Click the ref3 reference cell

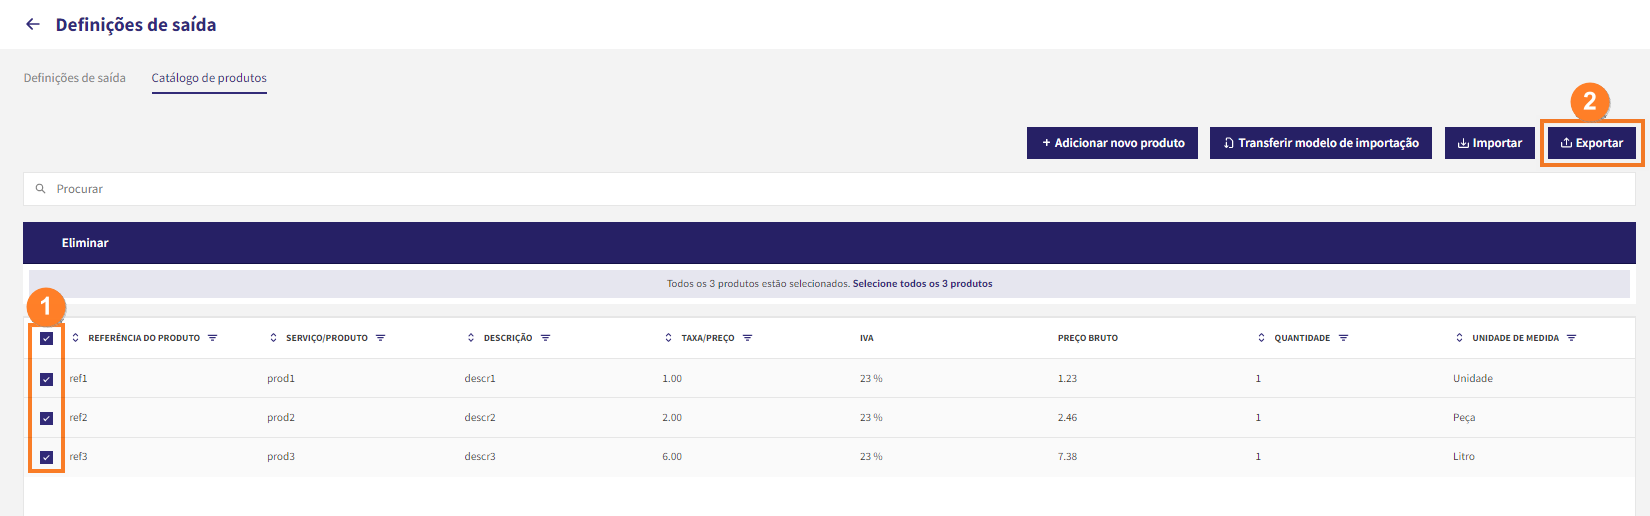click(79, 457)
